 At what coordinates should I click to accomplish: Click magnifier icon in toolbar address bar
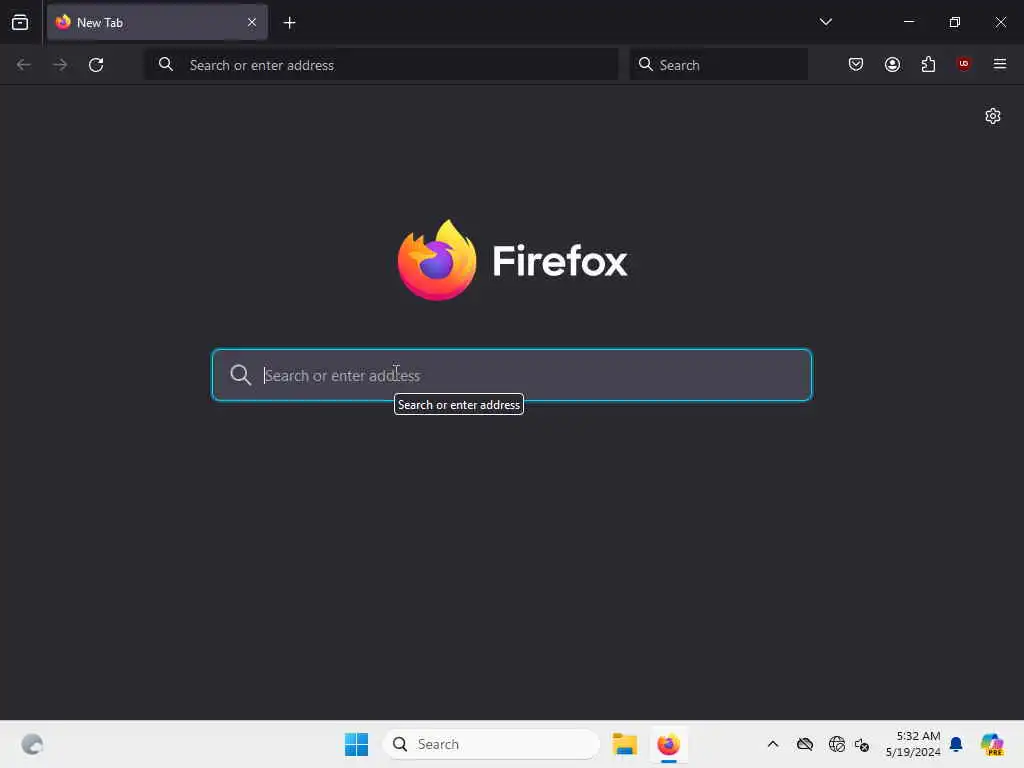click(166, 64)
